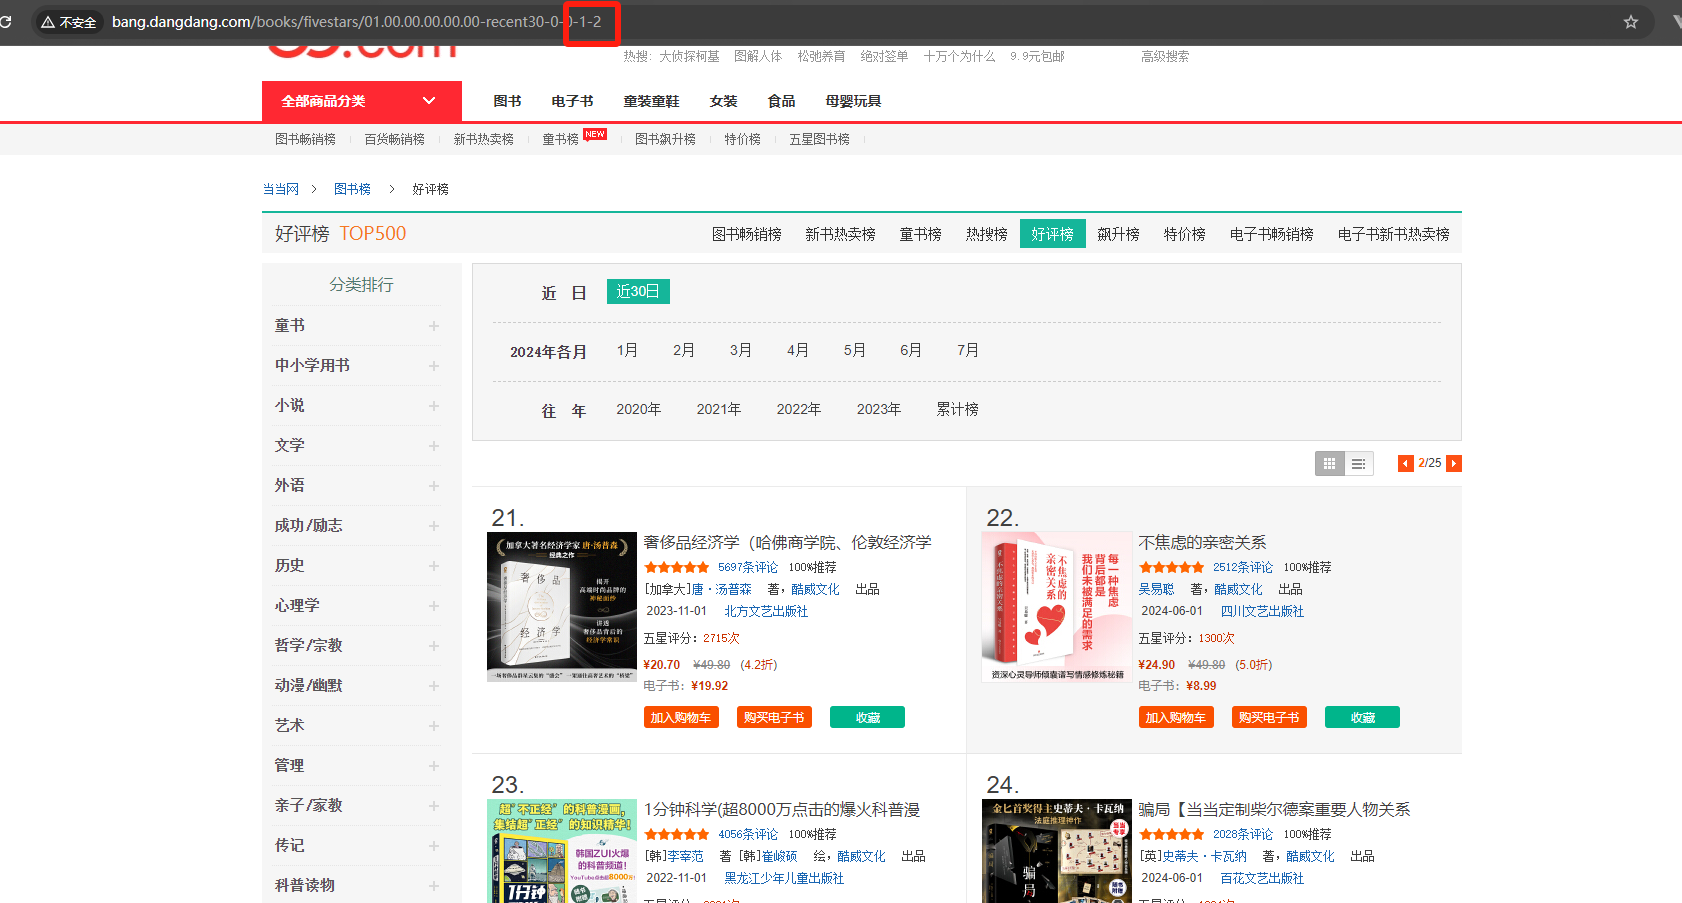
Task: Expand 心理学 category plus icon
Action: click(x=434, y=606)
